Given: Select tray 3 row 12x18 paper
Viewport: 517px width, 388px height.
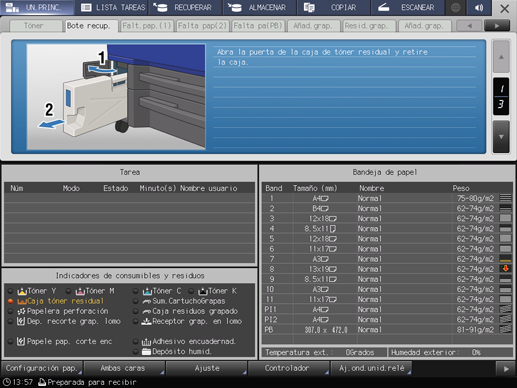Looking at the screenshot, I should pyautogui.click(x=387, y=219).
